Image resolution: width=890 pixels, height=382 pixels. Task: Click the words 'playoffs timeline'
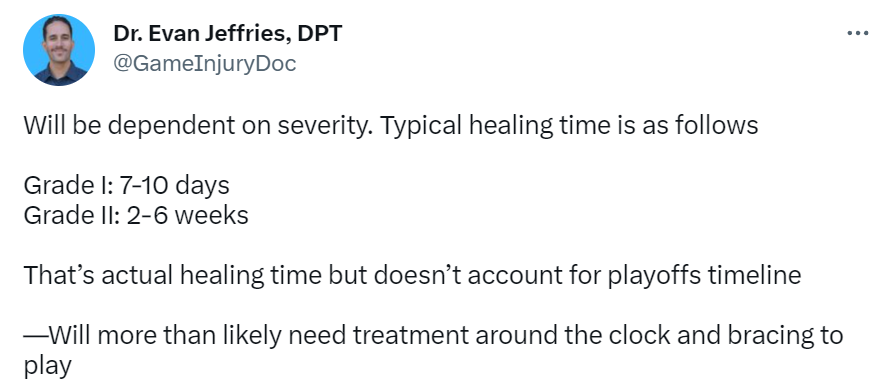[704, 275]
